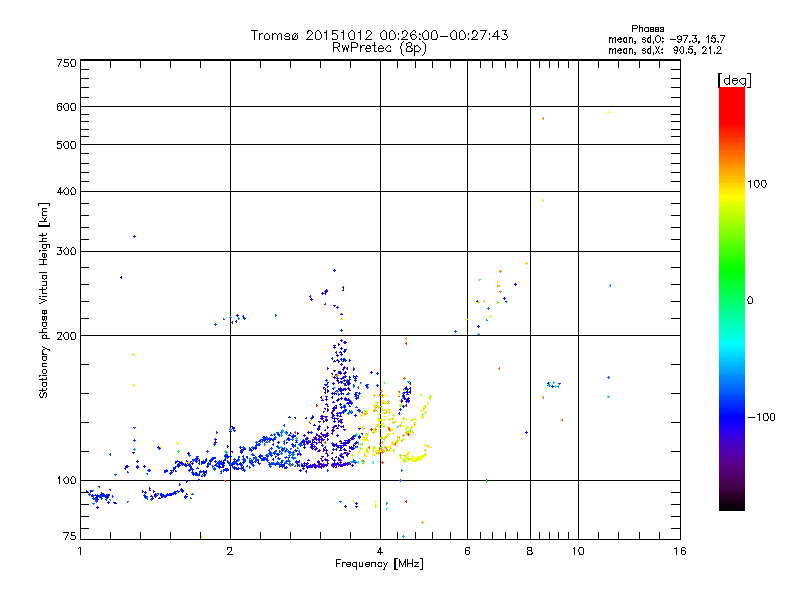Click the 'mean, sd,X: 90.5, 21.2' line

pos(665,50)
